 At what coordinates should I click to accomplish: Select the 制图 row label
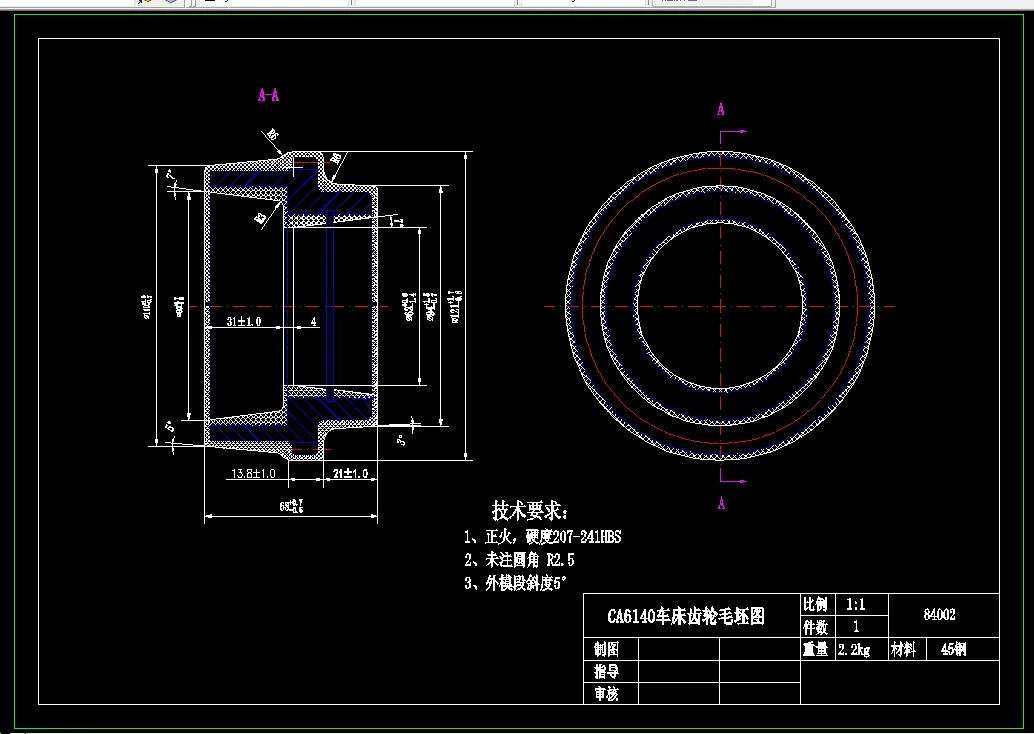click(x=606, y=649)
